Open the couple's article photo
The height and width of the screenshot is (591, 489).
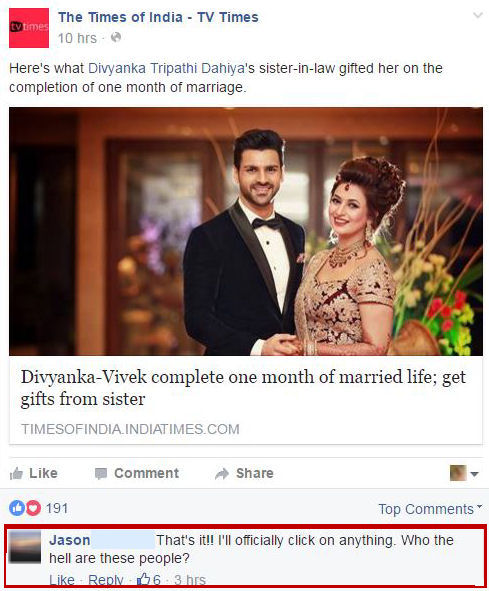click(246, 231)
